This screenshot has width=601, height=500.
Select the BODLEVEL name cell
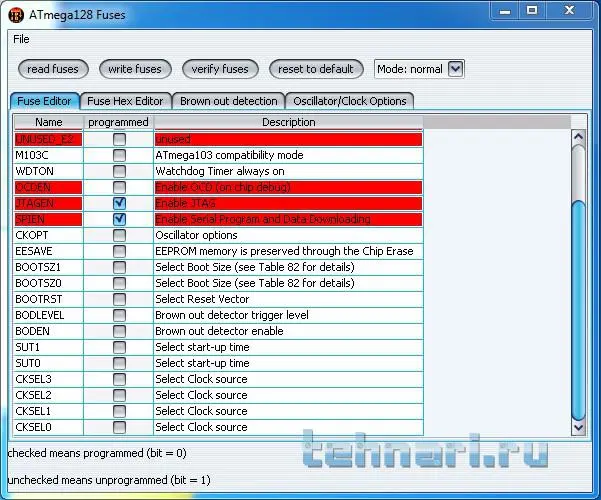pos(49,315)
